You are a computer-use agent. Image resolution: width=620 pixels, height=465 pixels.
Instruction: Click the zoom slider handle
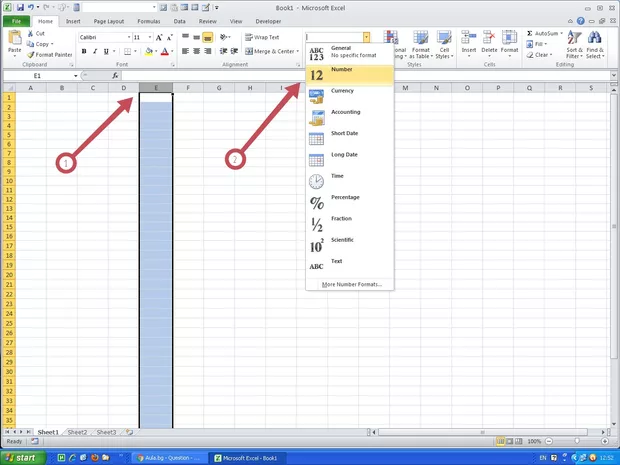click(577, 441)
